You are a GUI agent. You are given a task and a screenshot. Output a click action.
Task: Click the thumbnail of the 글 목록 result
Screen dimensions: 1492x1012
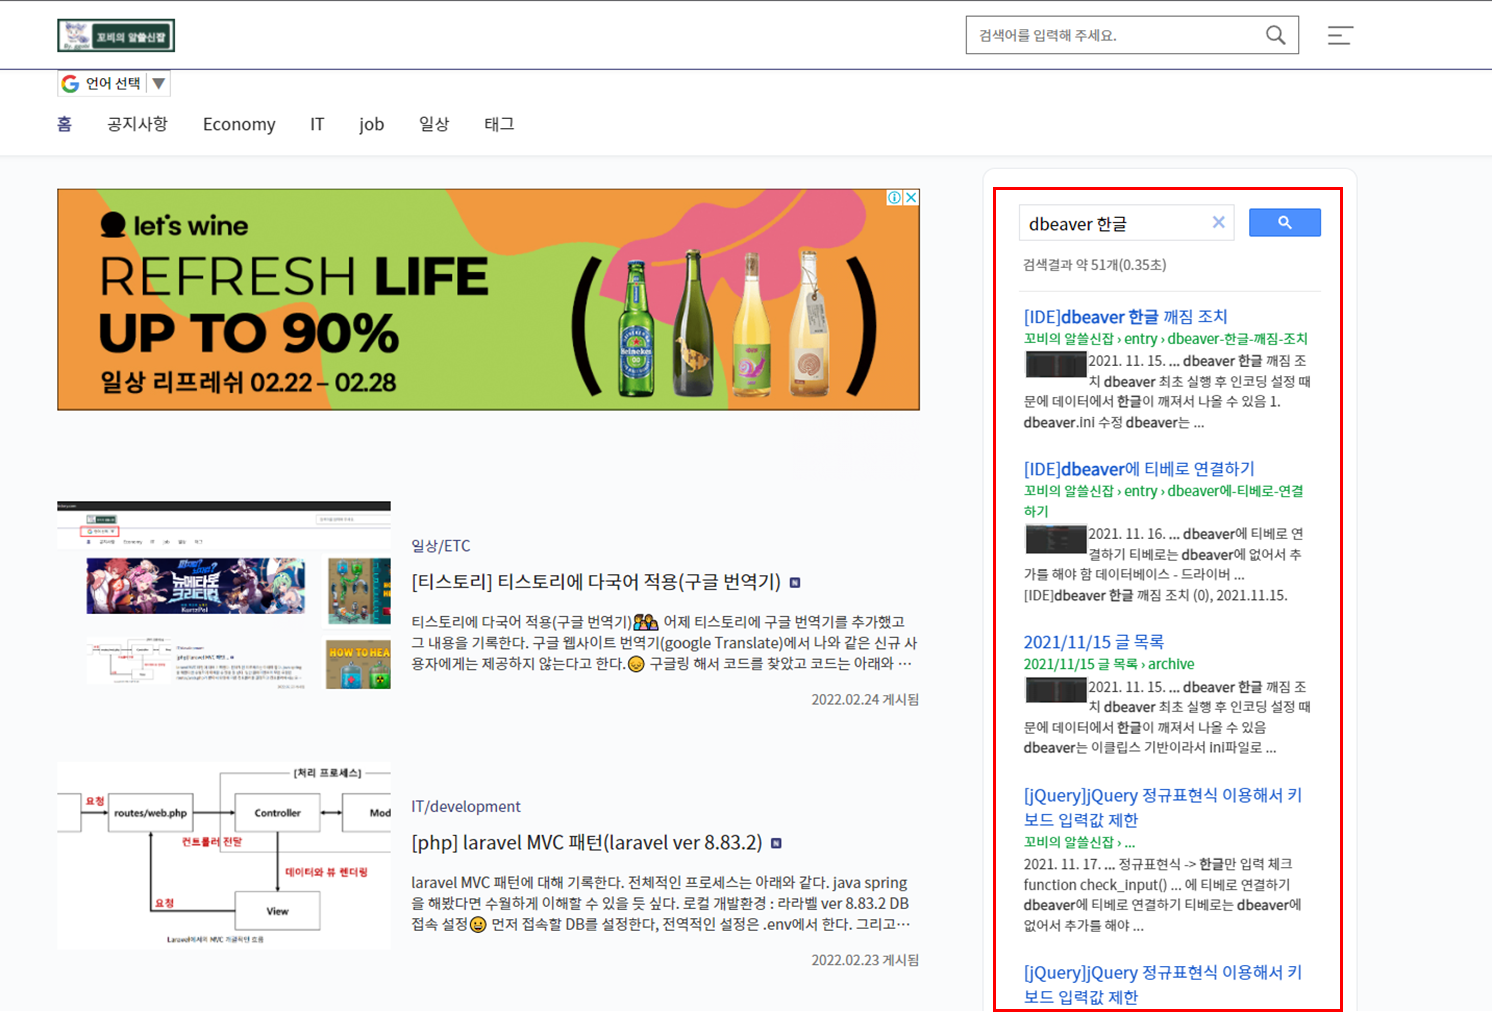click(1055, 690)
